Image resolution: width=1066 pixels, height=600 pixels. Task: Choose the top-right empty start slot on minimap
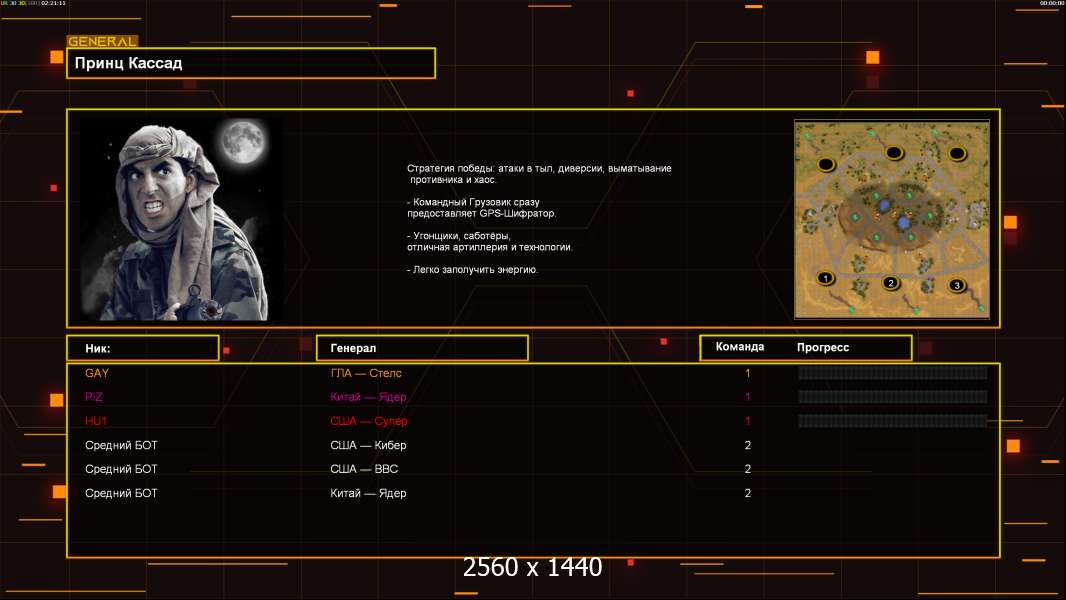[957, 153]
